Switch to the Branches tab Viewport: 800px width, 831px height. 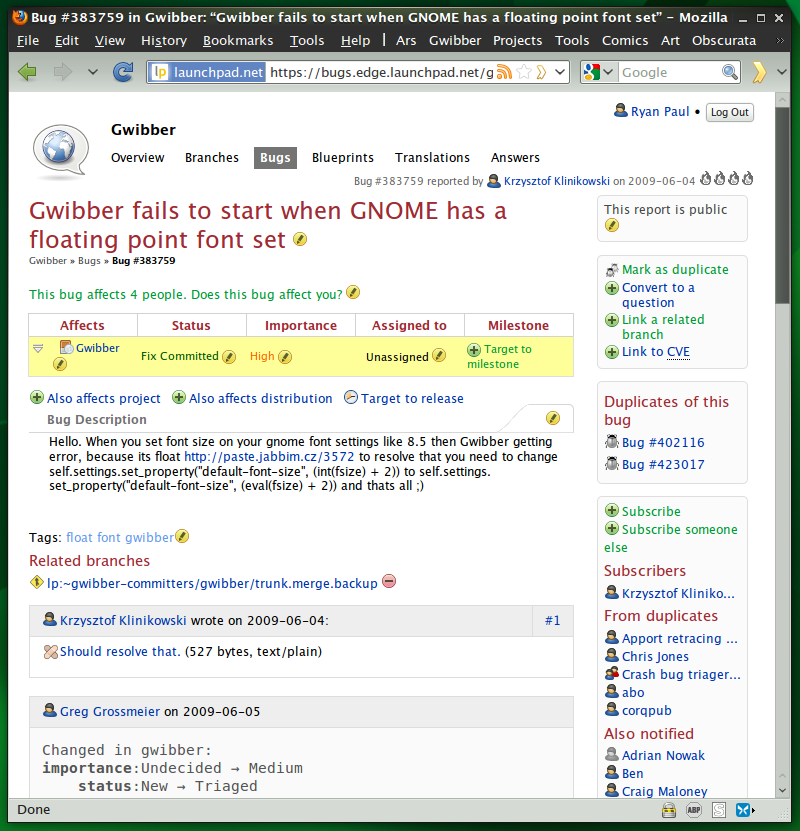pyautogui.click(x=212, y=157)
